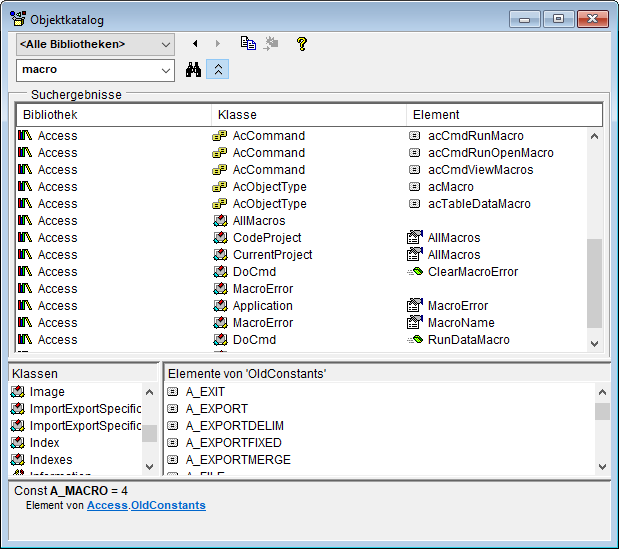619x549 pixels.
Task: Collapse the search results pane
Action: [220, 70]
